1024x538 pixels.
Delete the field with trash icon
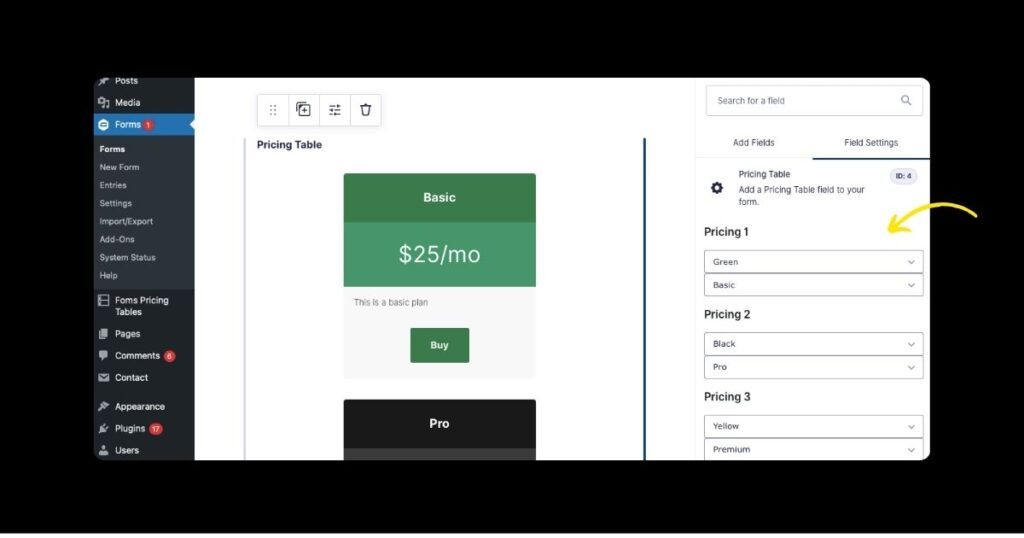[x=366, y=110]
